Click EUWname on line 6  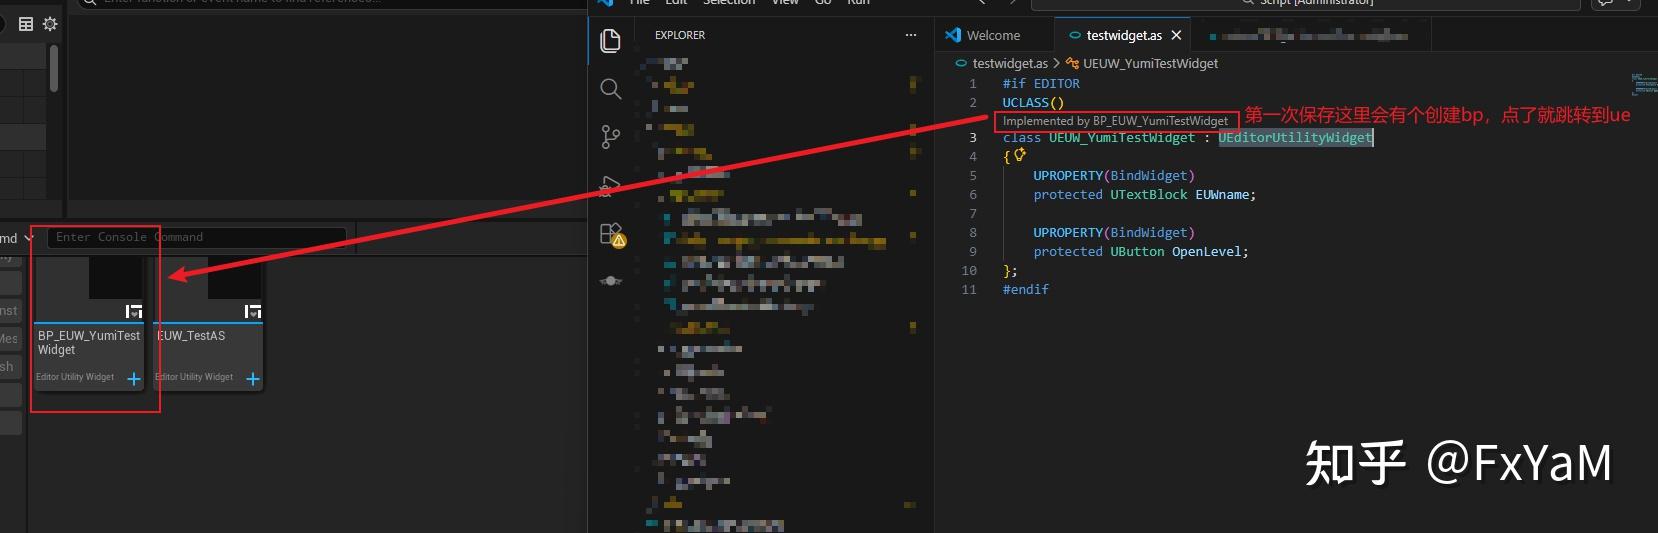(x=1222, y=195)
